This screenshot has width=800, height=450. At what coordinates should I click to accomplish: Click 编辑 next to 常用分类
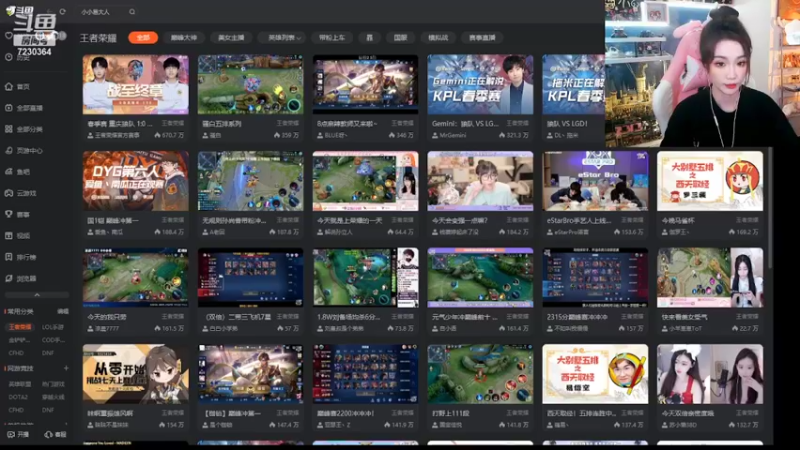coord(63,311)
